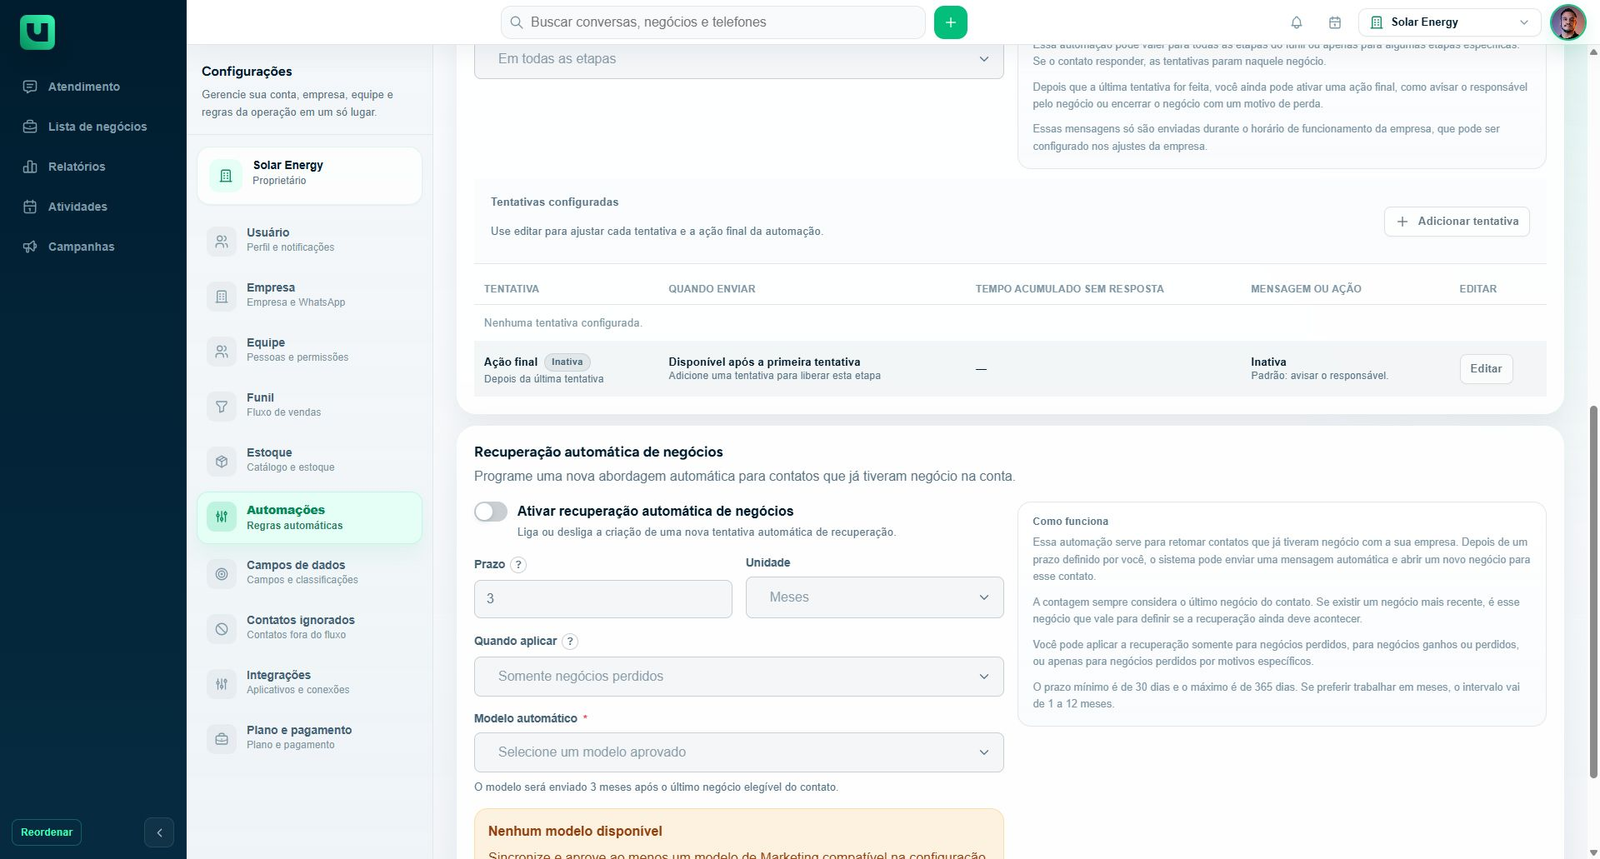1600x859 pixels.
Task: Click the Plano e pagamento icon
Action: coord(222,738)
